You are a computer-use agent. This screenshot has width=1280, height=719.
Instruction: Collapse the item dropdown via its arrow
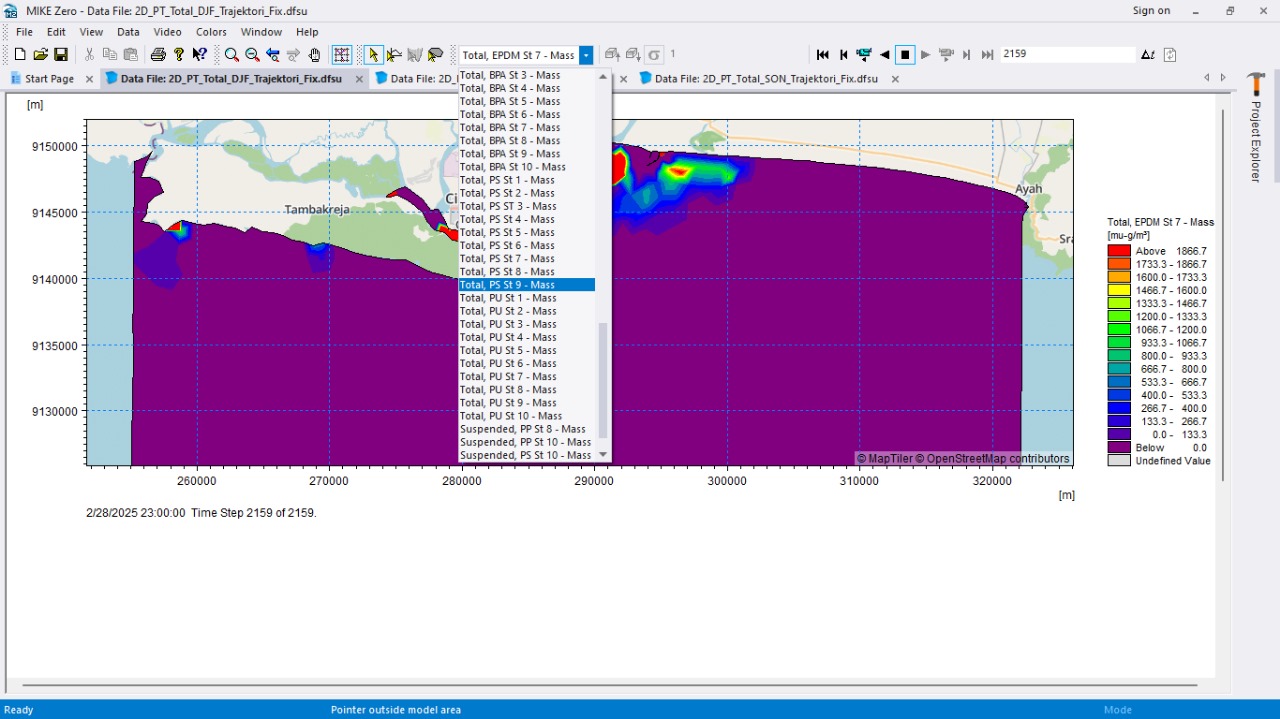586,55
